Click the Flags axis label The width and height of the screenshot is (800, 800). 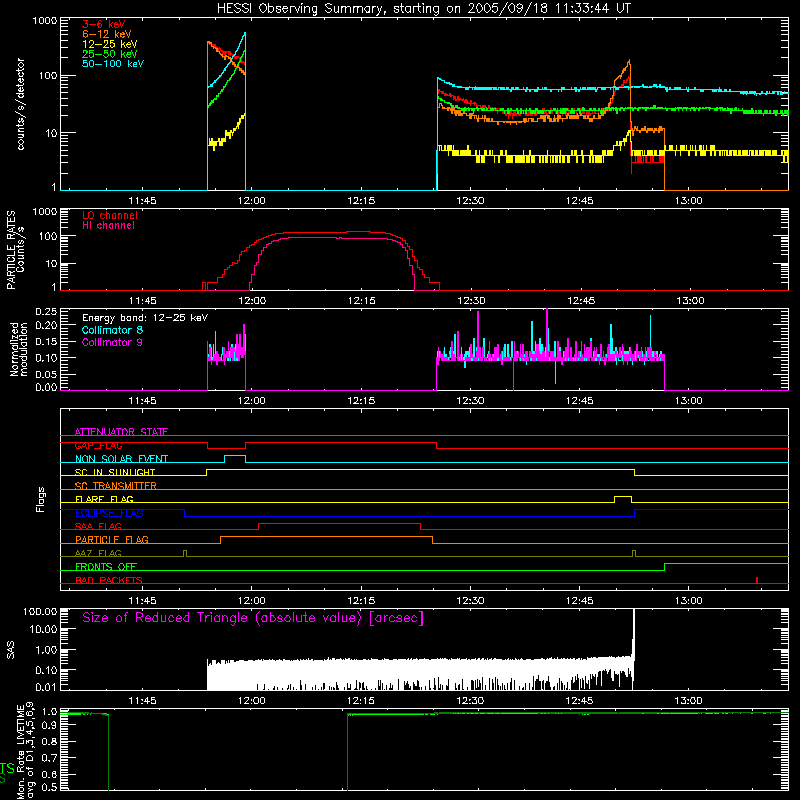(41, 499)
